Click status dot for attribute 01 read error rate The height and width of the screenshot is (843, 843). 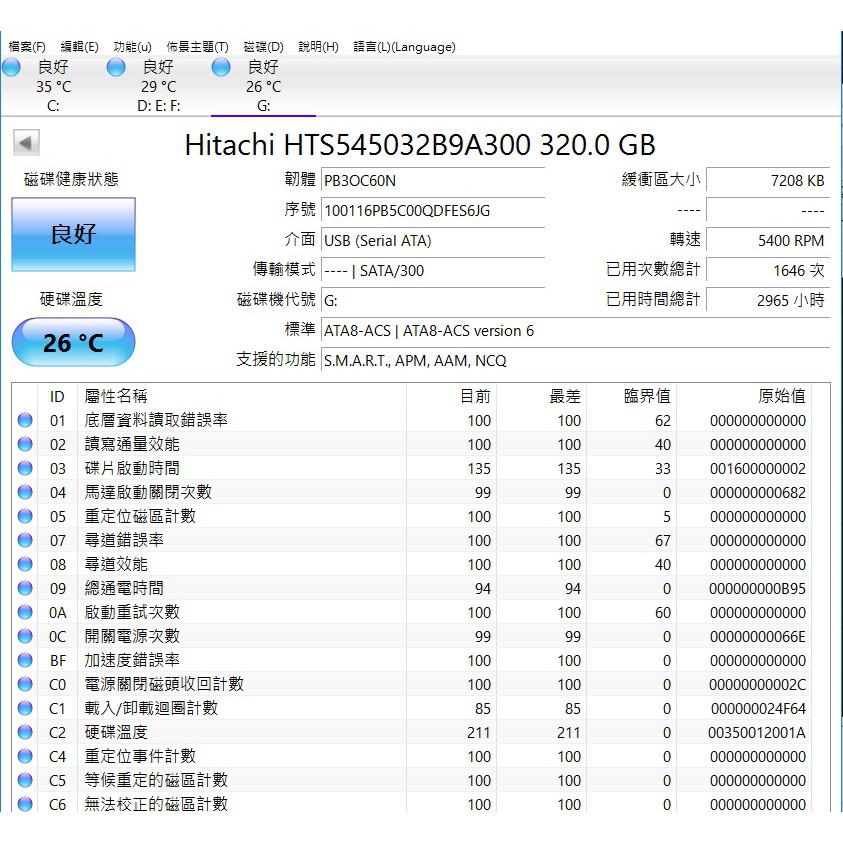pyautogui.click(x=25, y=421)
